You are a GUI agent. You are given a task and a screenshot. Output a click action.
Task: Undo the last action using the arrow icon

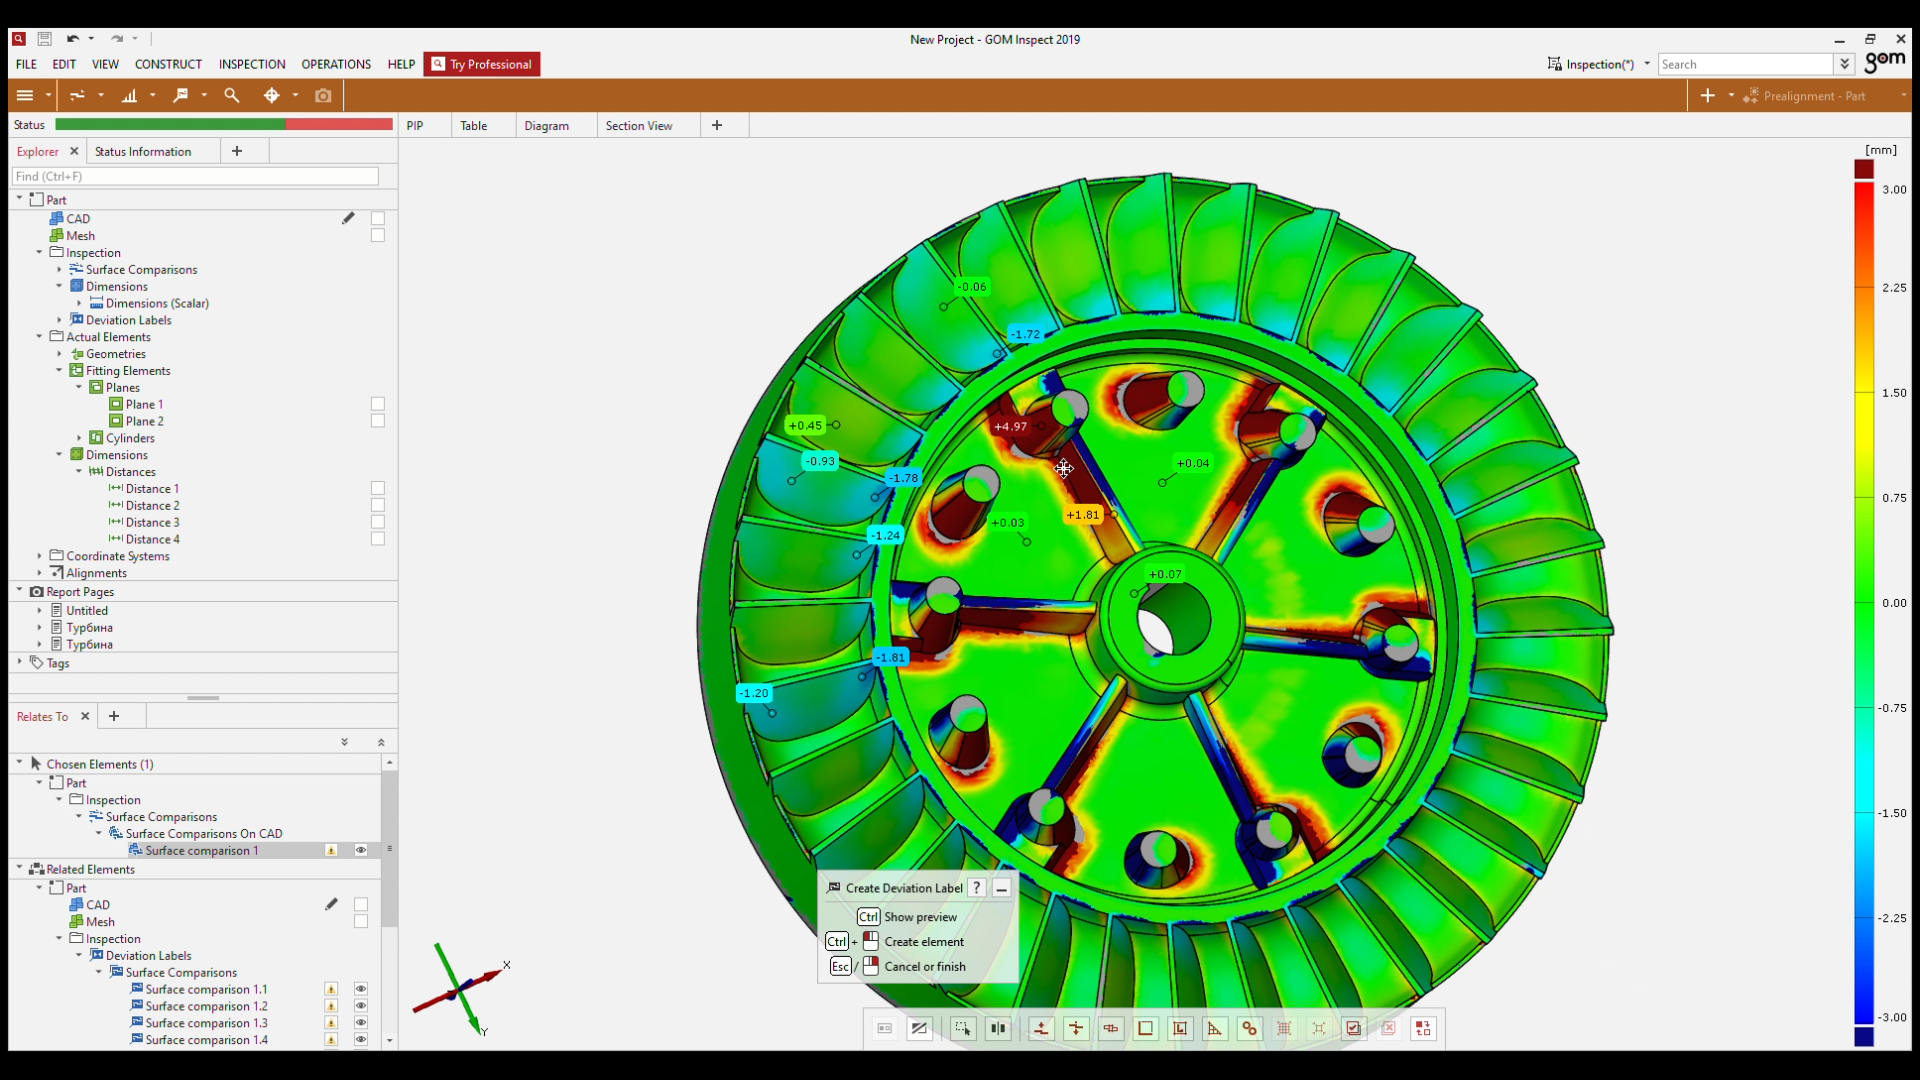click(x=73, y=39)
